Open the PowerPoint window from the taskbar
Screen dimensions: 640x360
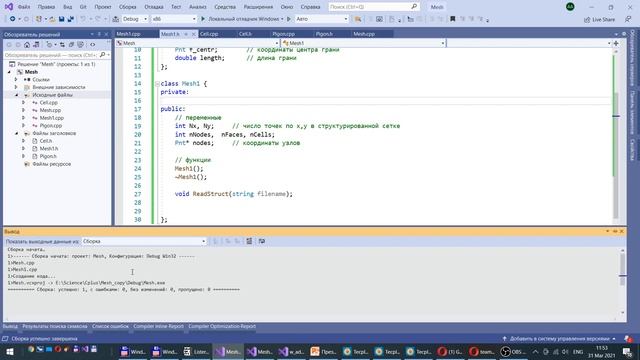point(323,351)
